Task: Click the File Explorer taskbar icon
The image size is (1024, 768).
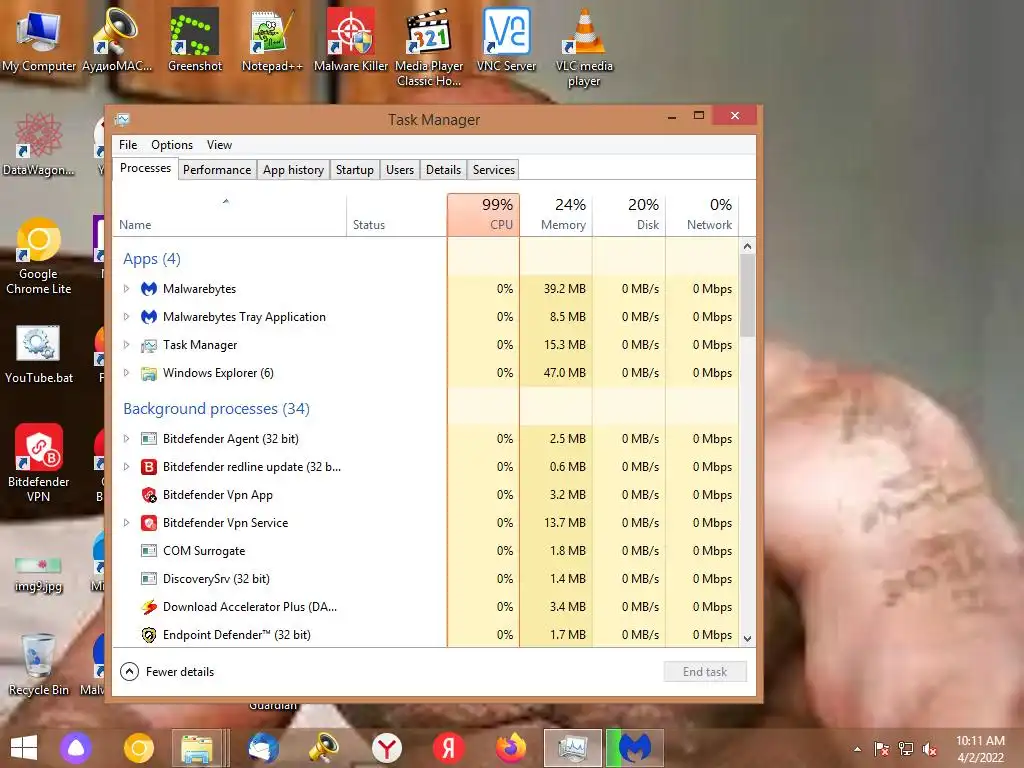Action: [197, 748]
